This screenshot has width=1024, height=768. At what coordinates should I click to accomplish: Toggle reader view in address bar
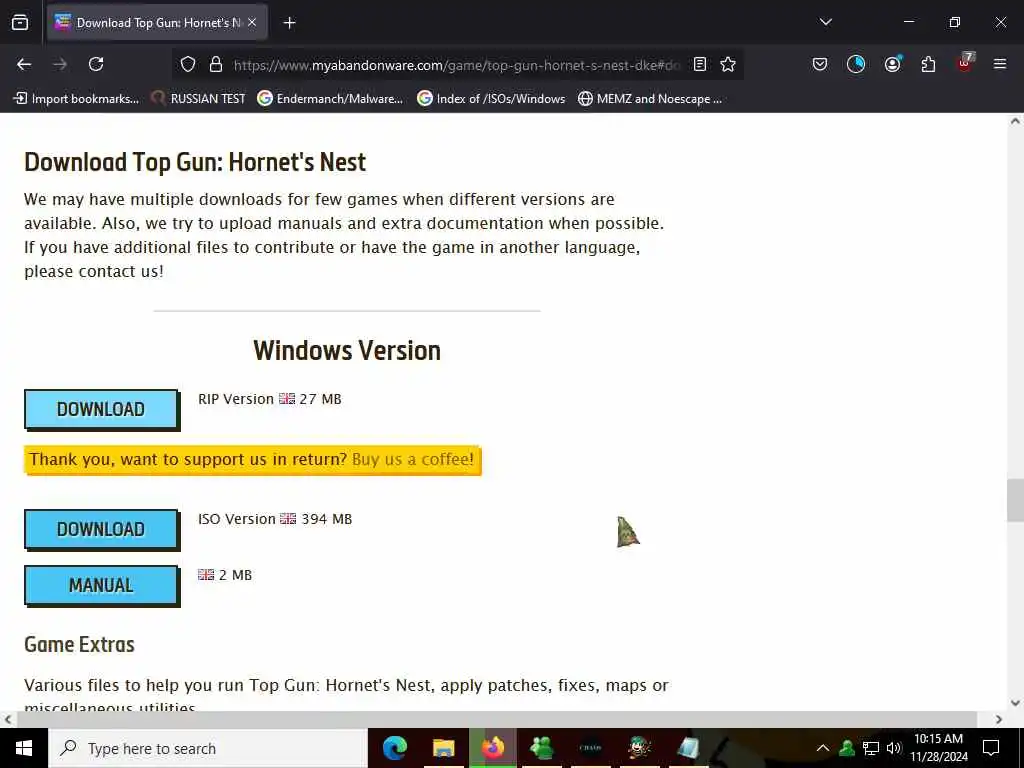pos(699,64)
